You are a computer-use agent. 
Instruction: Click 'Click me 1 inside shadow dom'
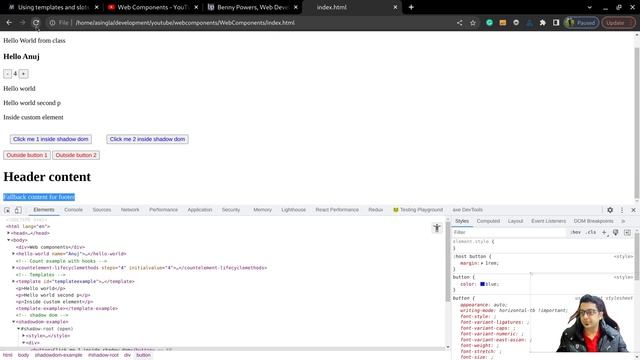coord(51,139)
